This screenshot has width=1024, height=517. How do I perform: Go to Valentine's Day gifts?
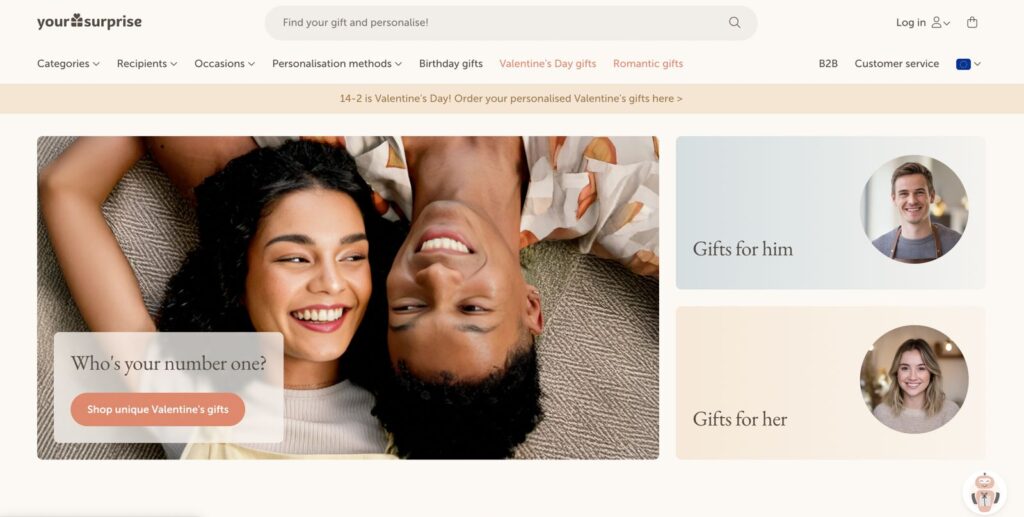click(x=548, y=63)
